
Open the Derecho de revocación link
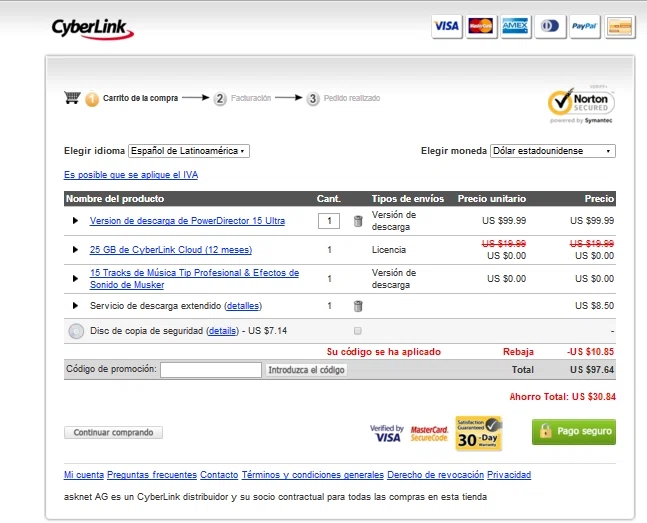(x=435, y=475)
